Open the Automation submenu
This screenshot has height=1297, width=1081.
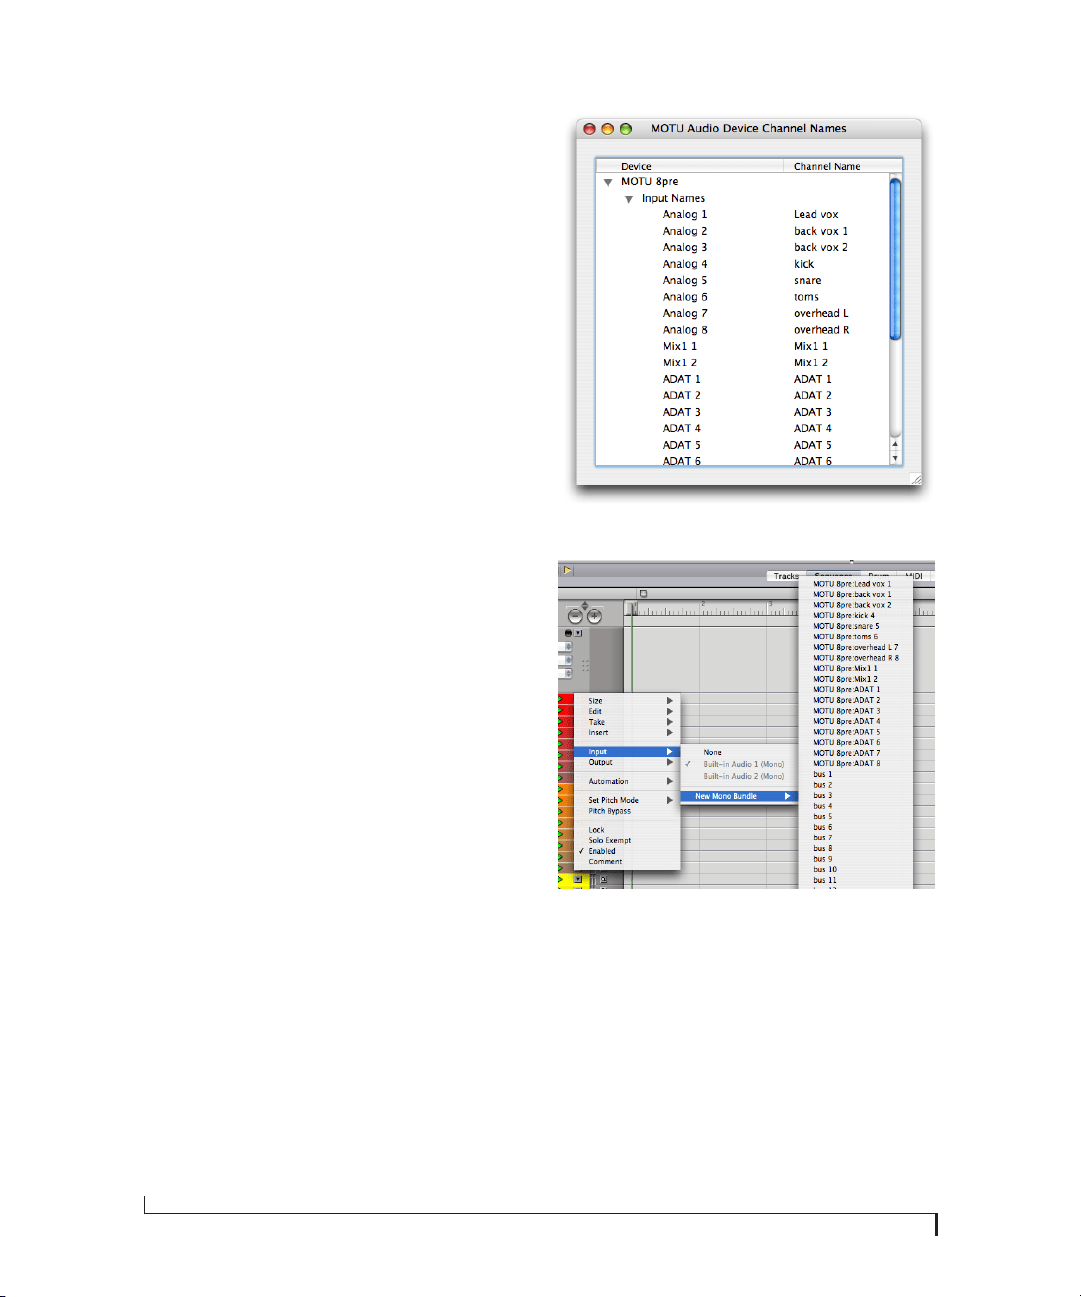pos(627,781)
